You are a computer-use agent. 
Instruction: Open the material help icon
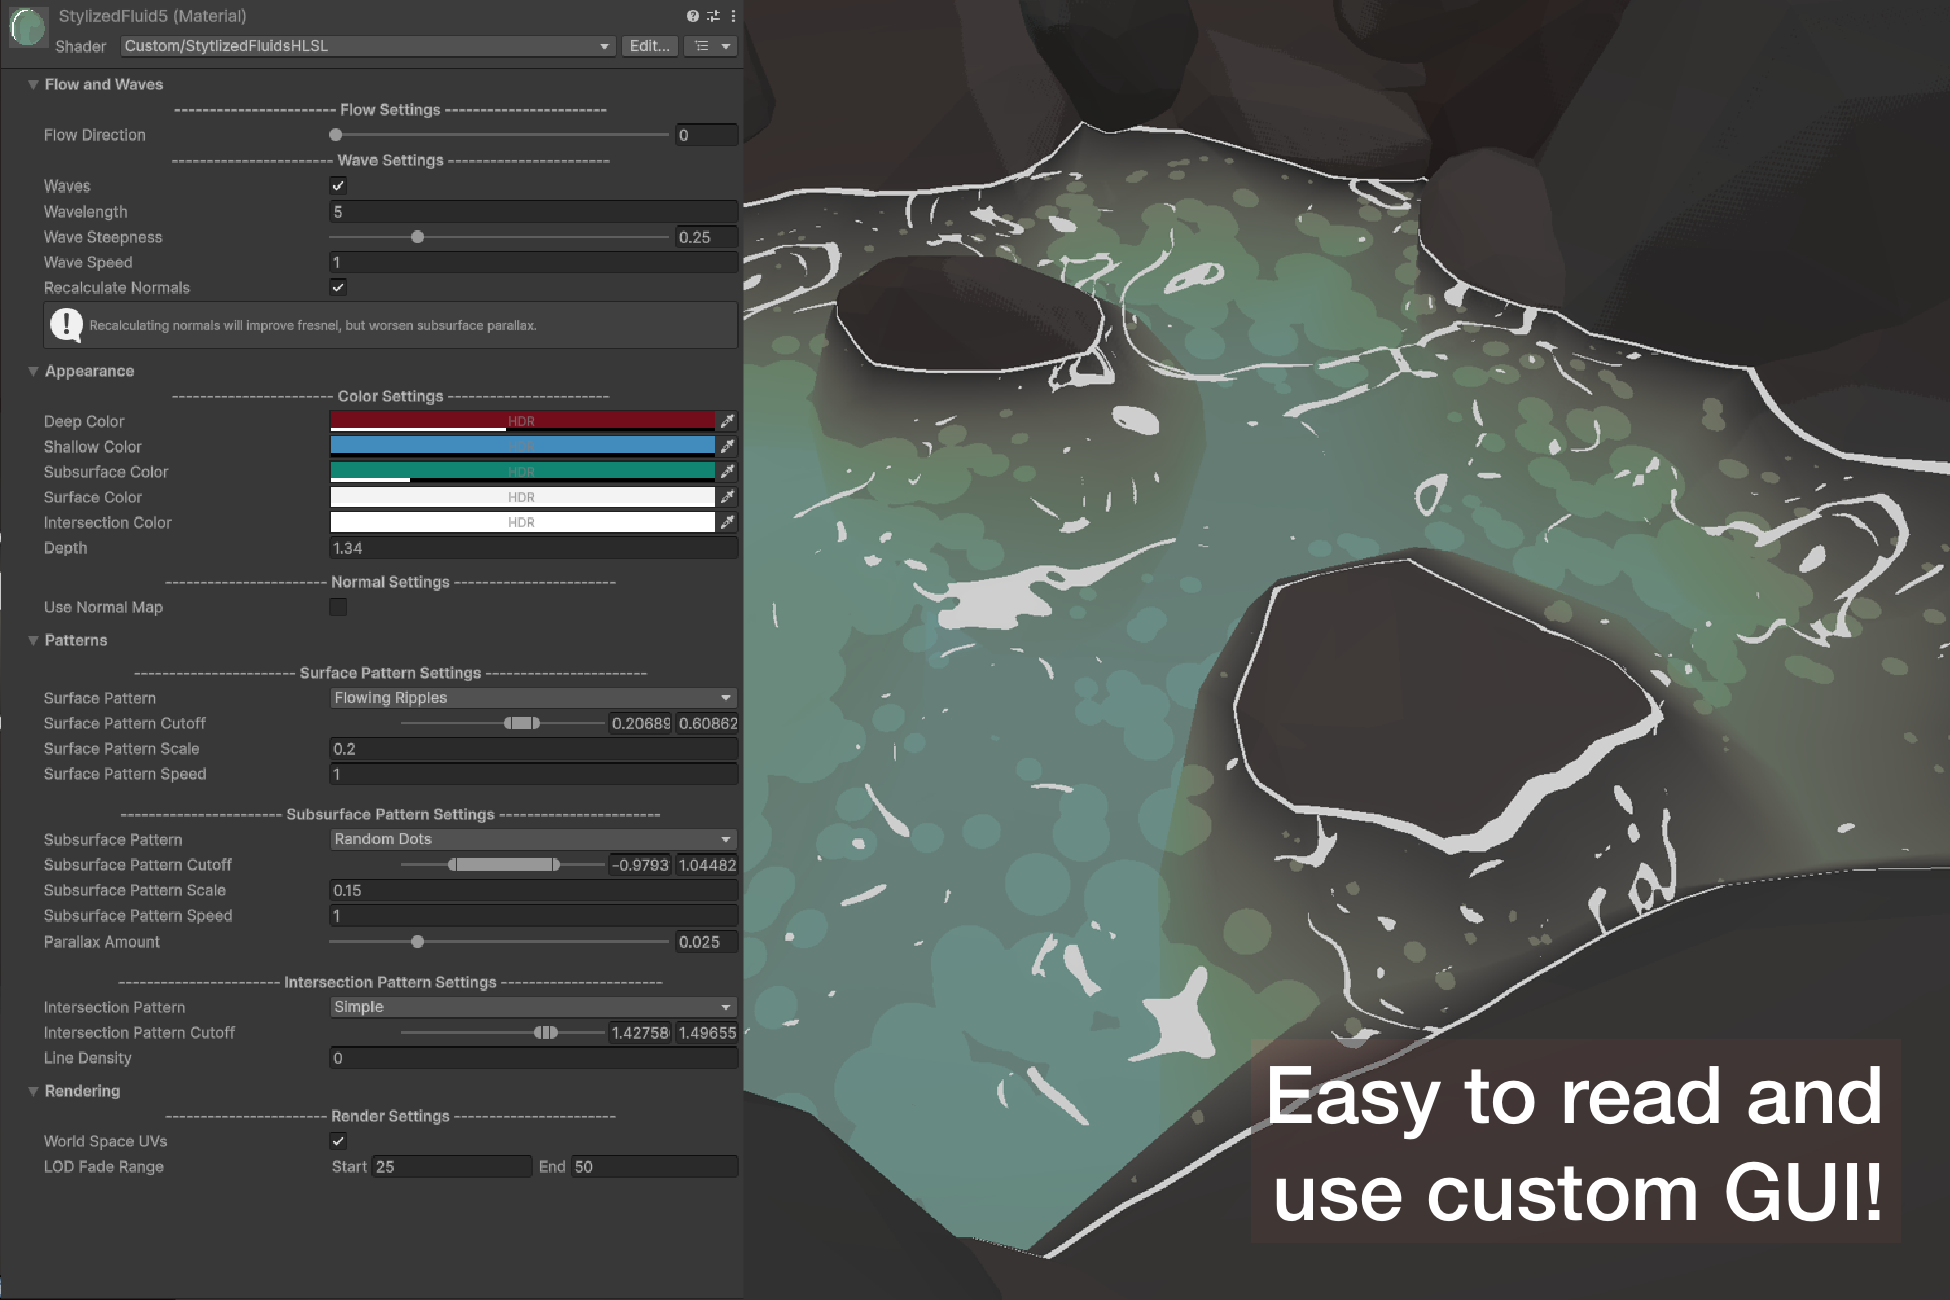692,16
